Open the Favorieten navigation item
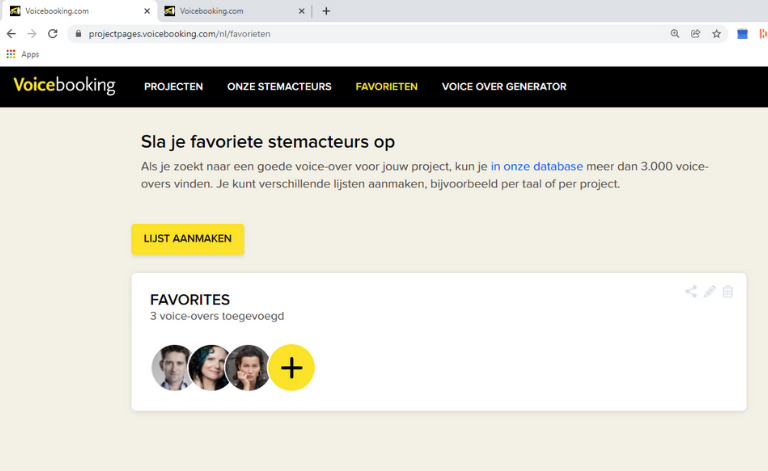The width and height of the screenshot is (768, 471). click(x=386, y=87)
